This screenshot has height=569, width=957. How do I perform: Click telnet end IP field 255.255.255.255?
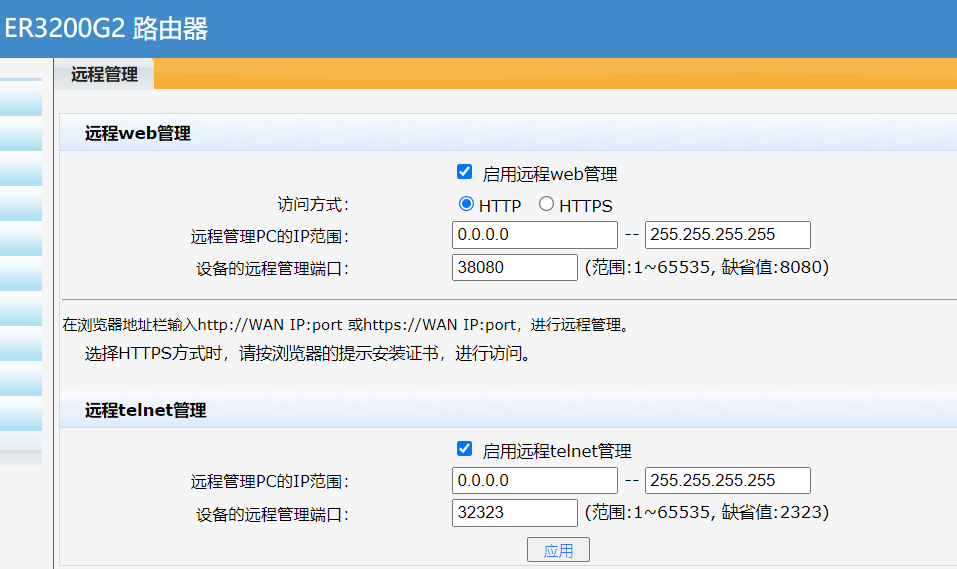pyautogui.click(x=728, y=480)
